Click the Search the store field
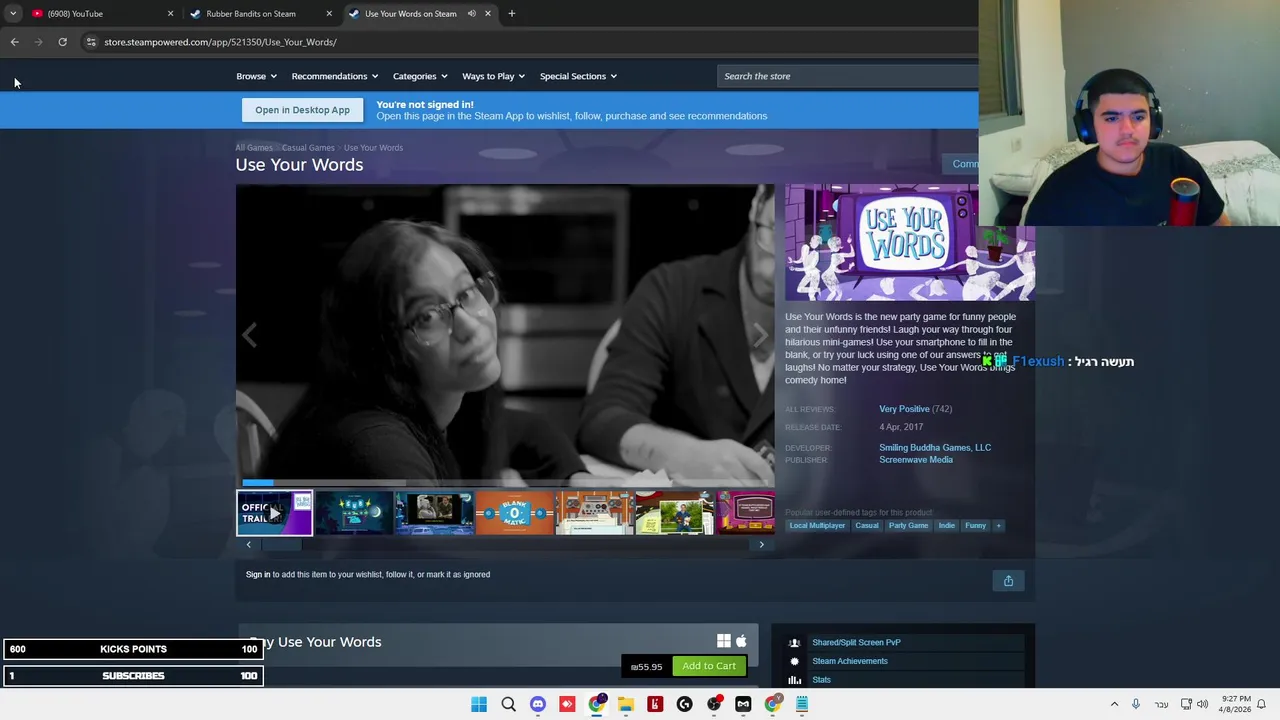The height and width of the screenshot is (720, 1280). [848, 76]
